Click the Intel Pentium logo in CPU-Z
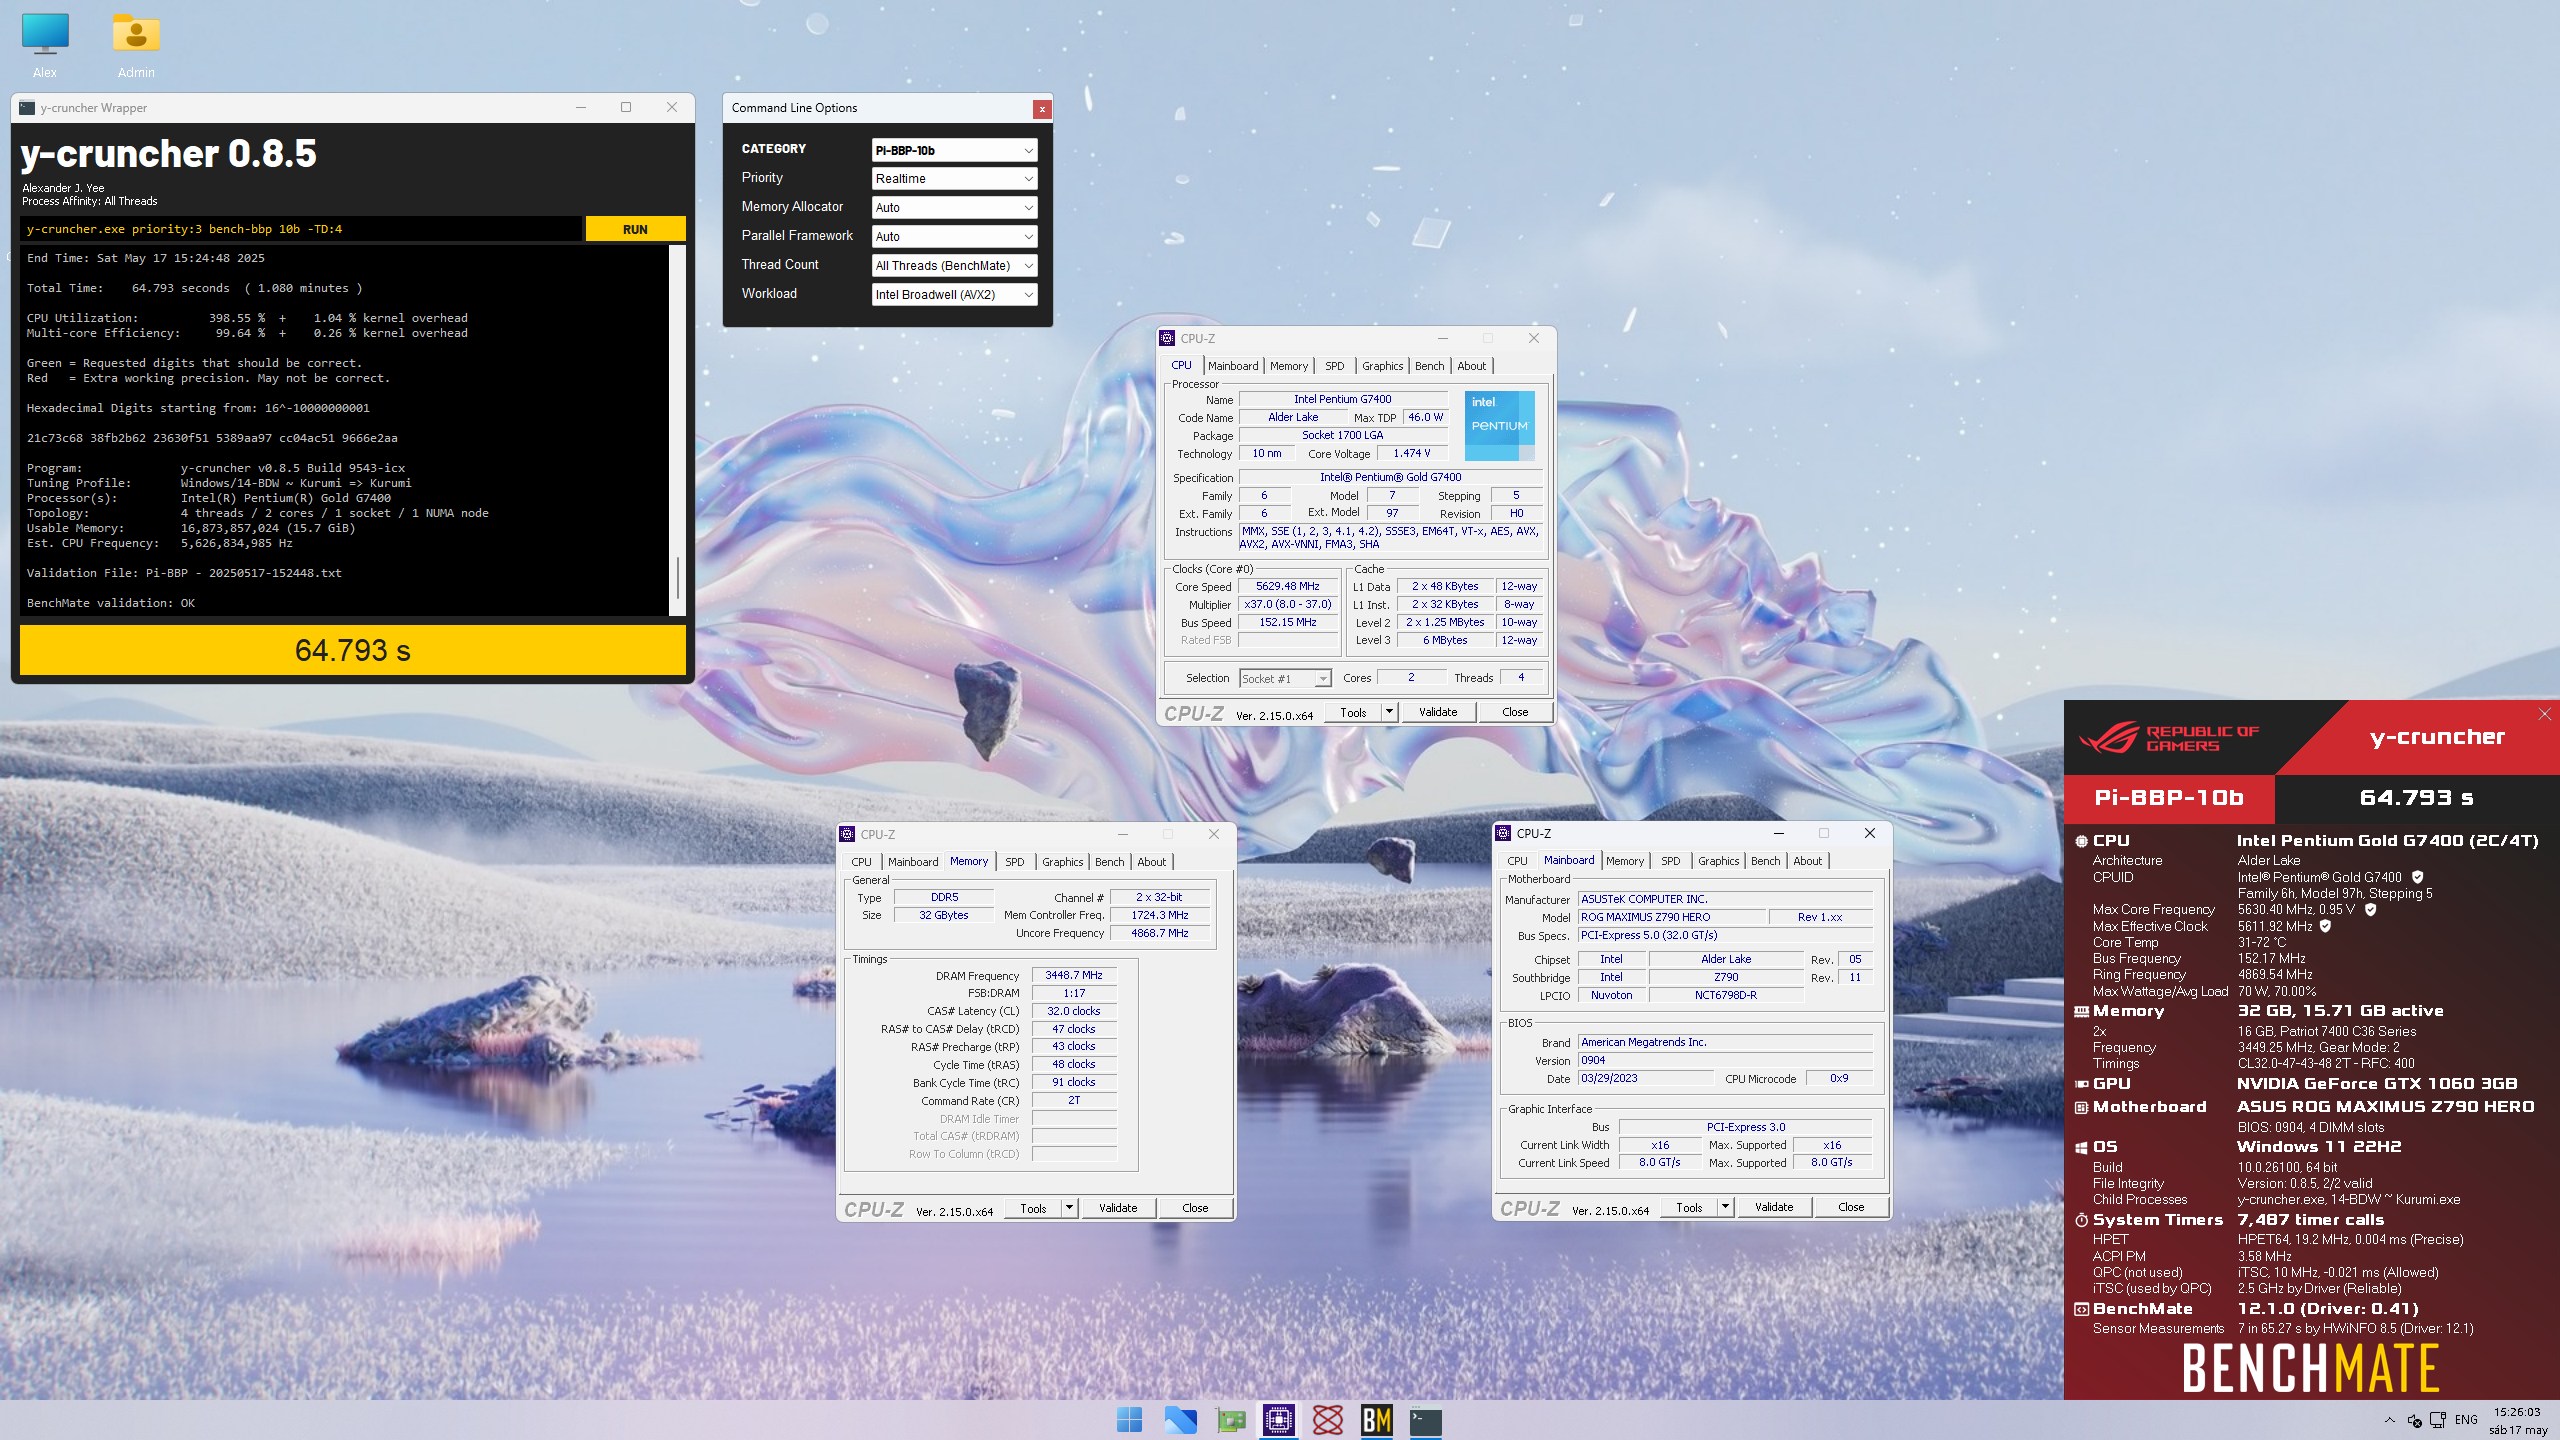Screen dimensions: 2560x1440 pyautogui.click(x=1499, y=426)
